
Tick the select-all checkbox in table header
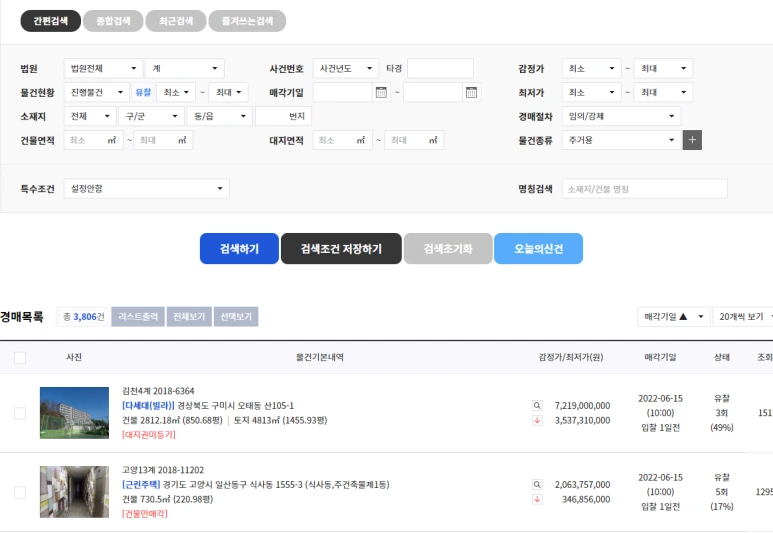20,357
